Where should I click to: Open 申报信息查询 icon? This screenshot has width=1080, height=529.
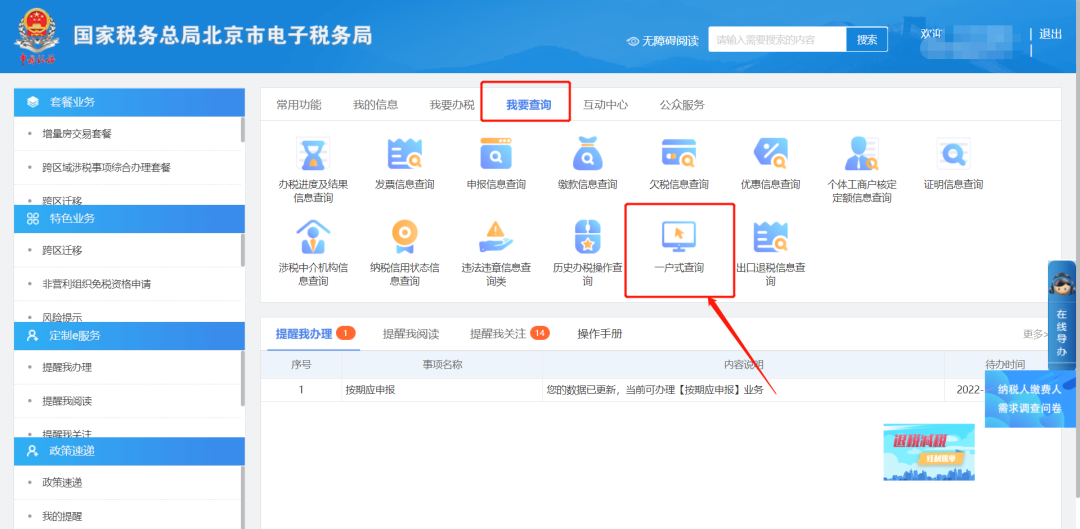496,154
